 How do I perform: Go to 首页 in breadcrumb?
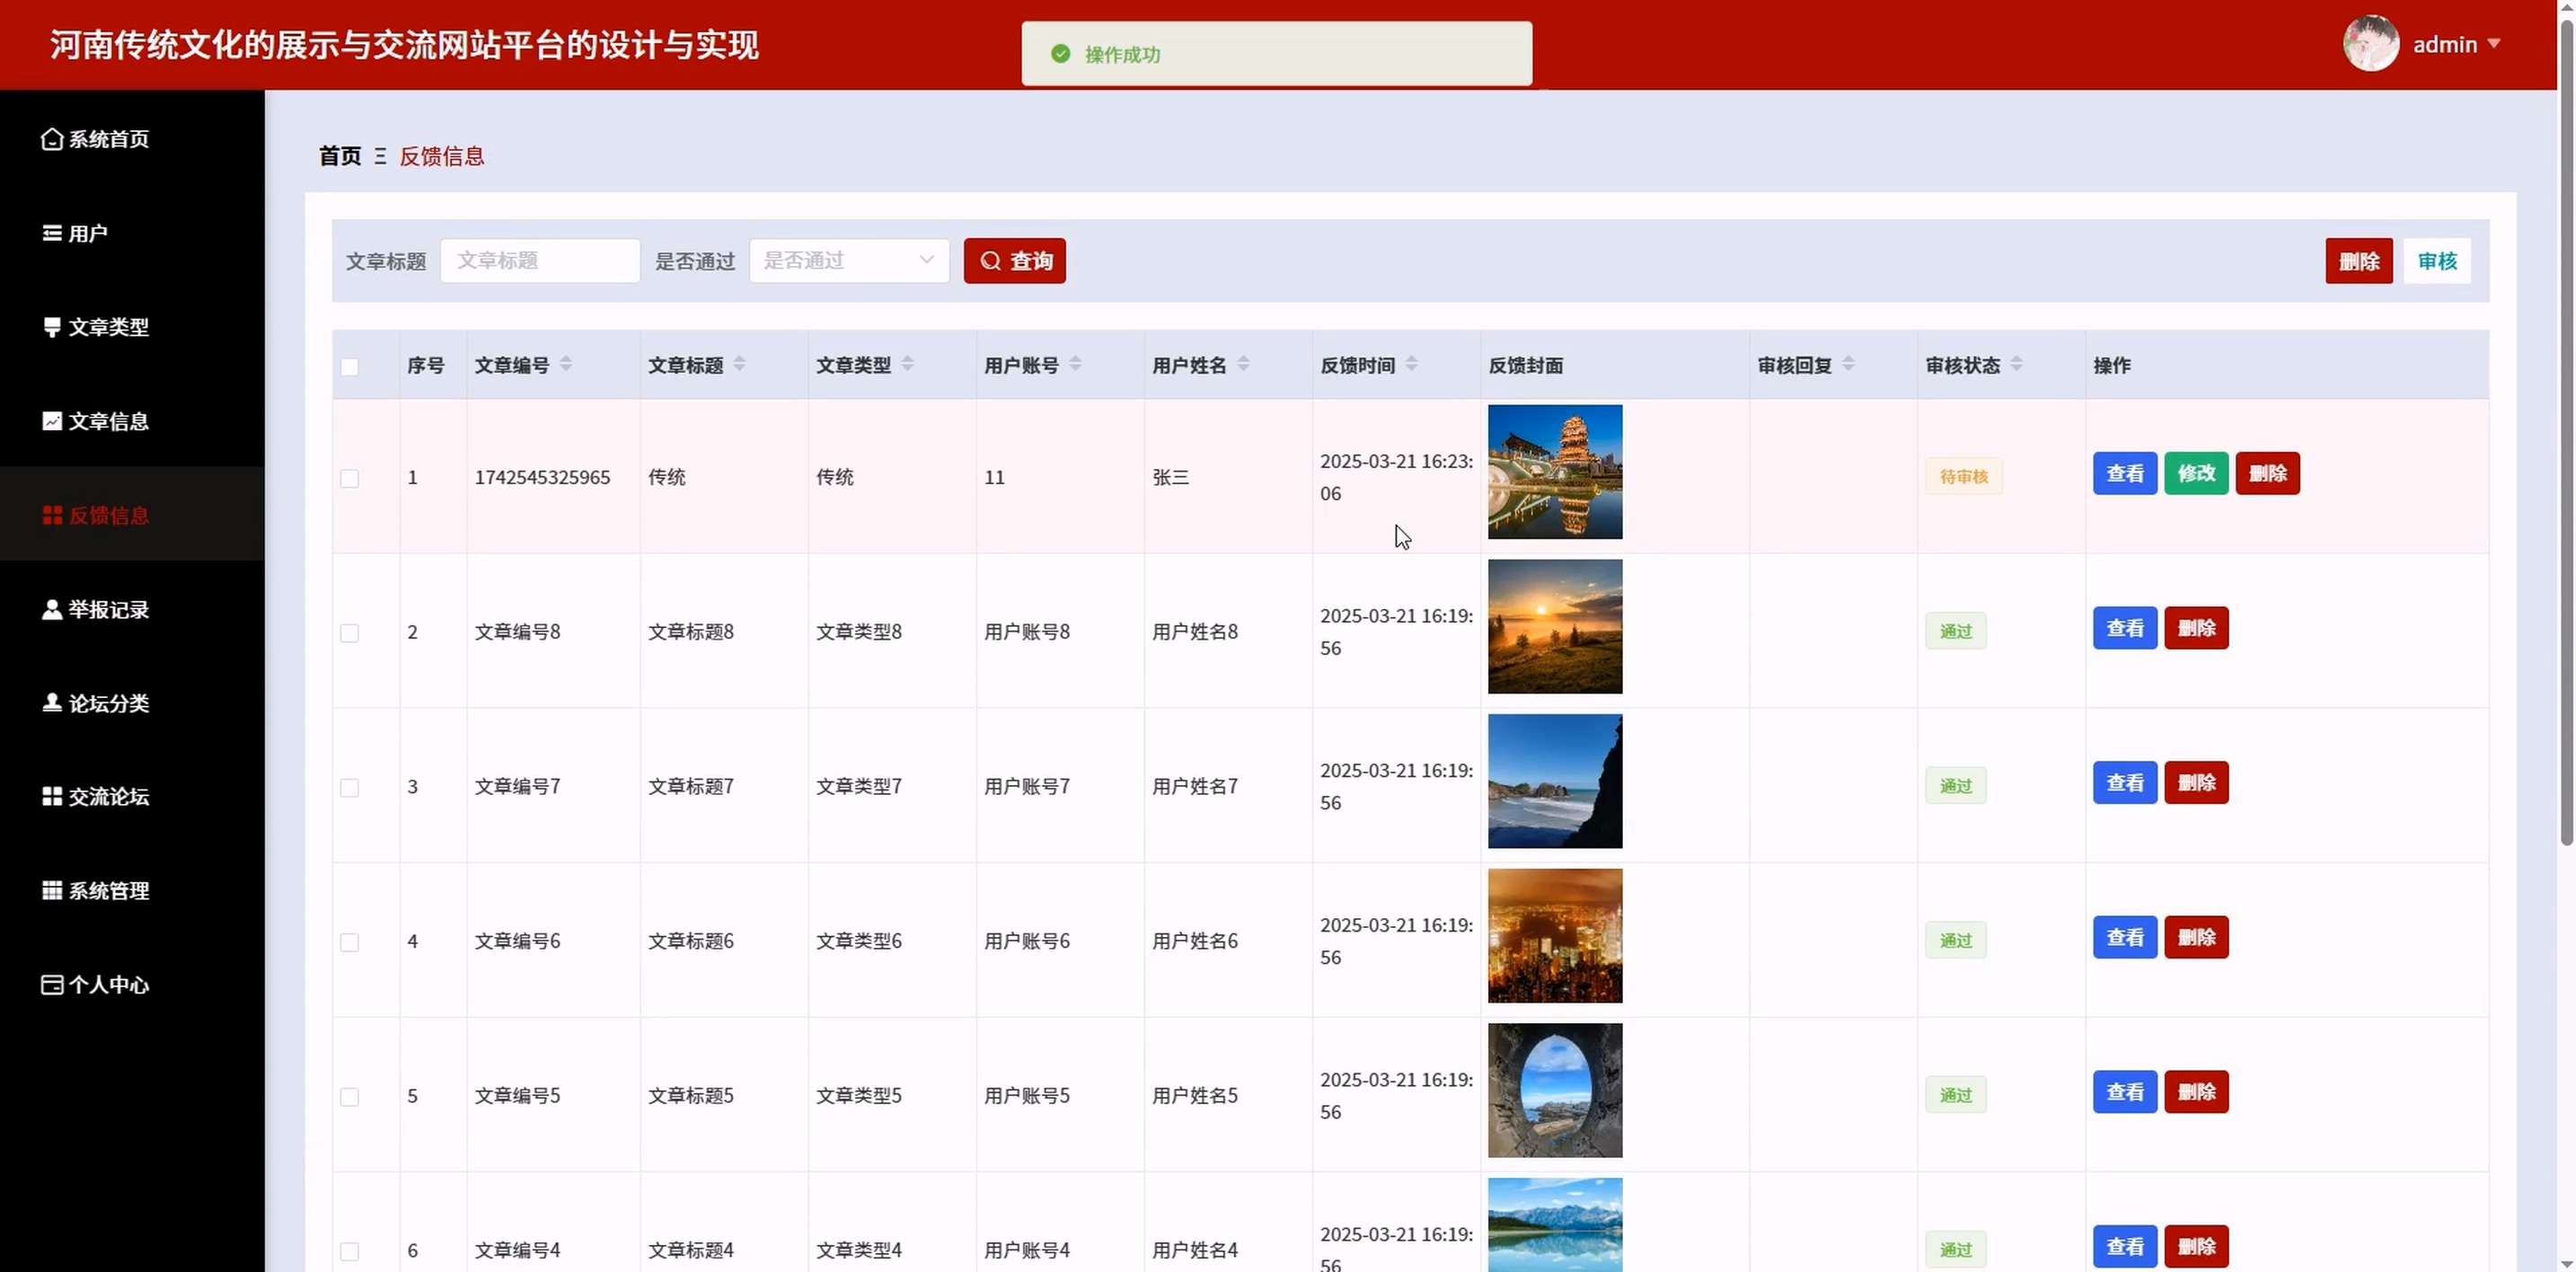pos(340,156)
